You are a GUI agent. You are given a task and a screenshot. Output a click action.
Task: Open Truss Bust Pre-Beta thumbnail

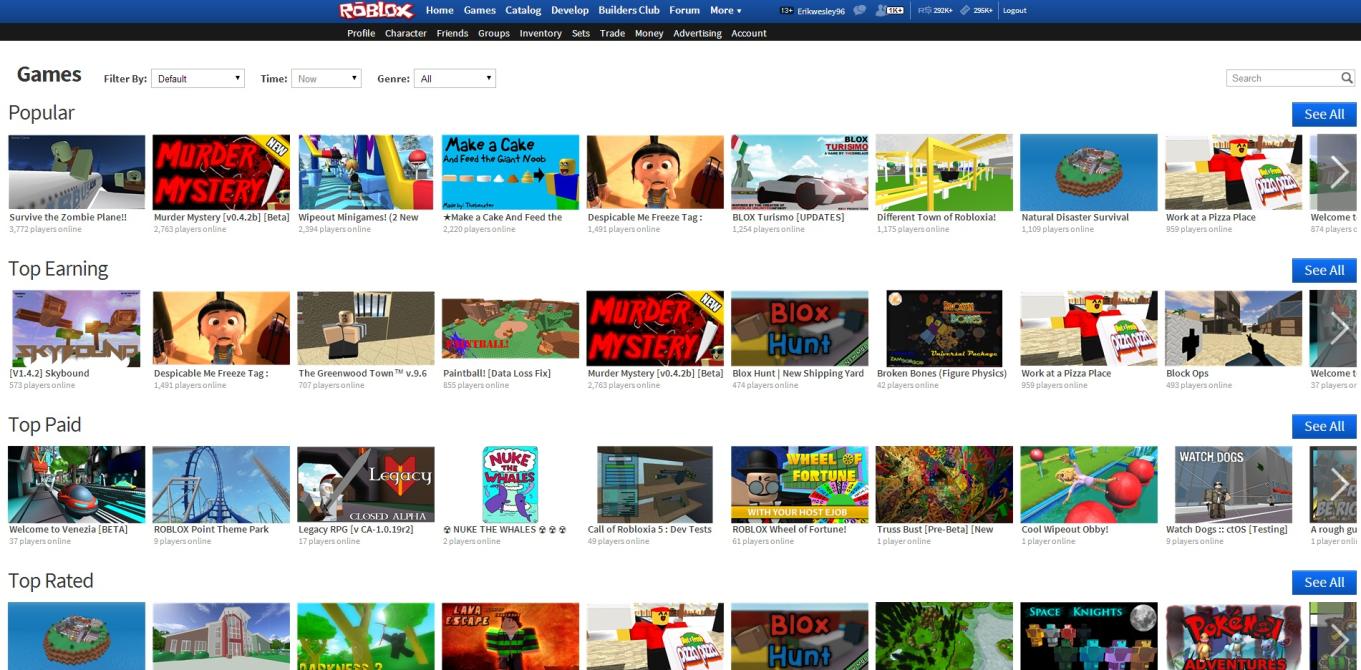pos(944,484)
